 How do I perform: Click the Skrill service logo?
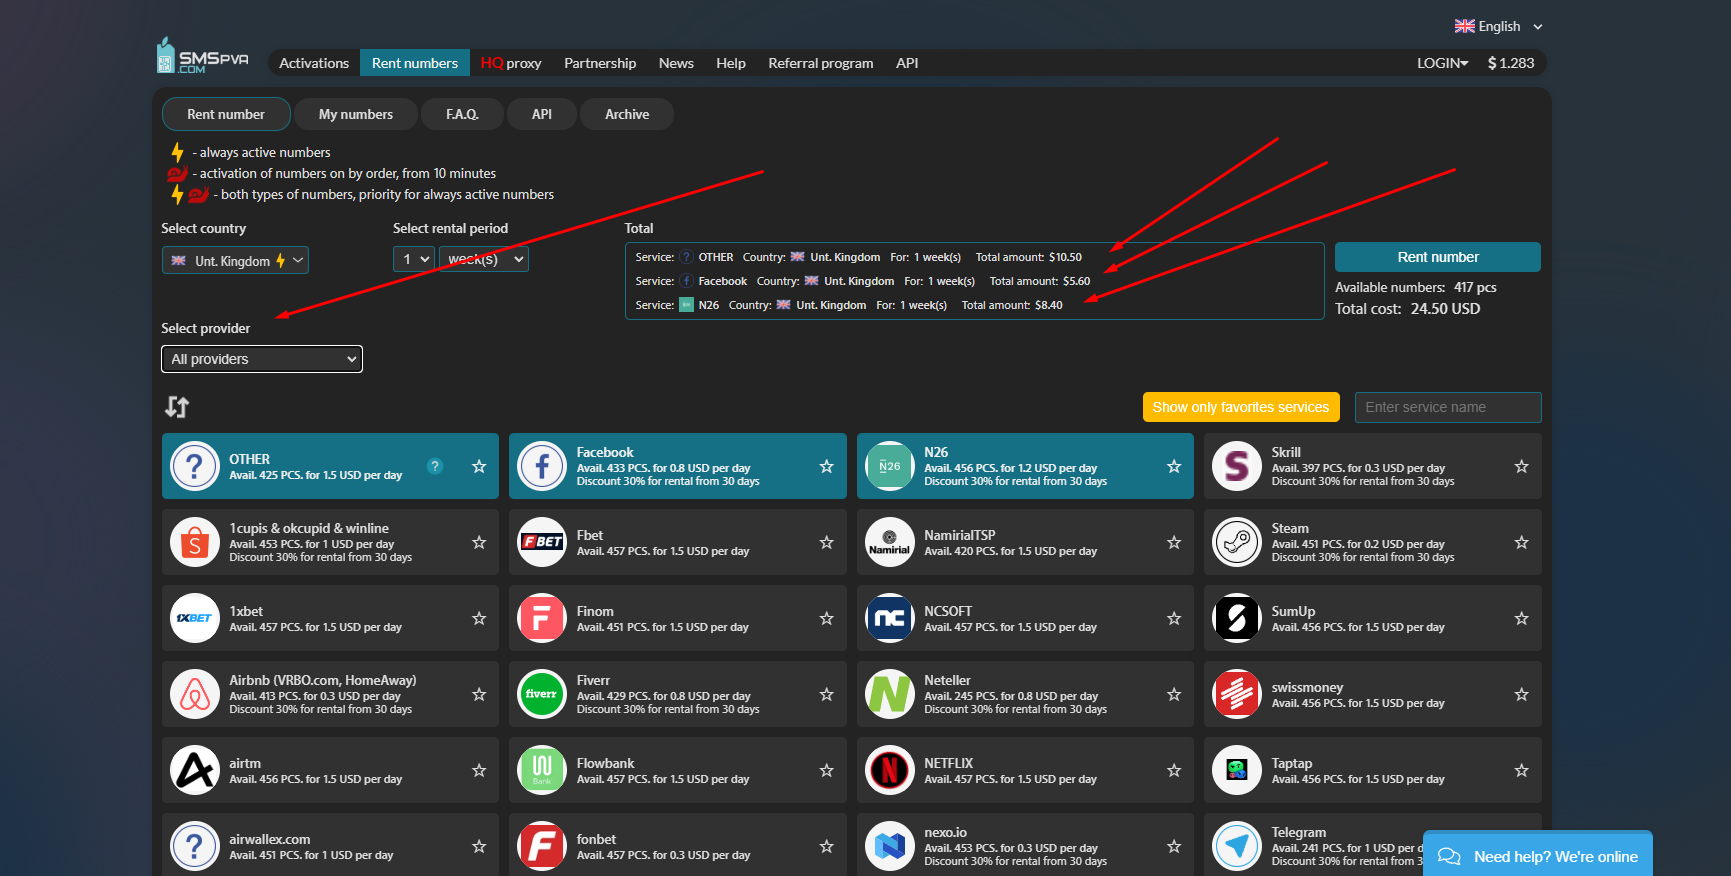1237,466
